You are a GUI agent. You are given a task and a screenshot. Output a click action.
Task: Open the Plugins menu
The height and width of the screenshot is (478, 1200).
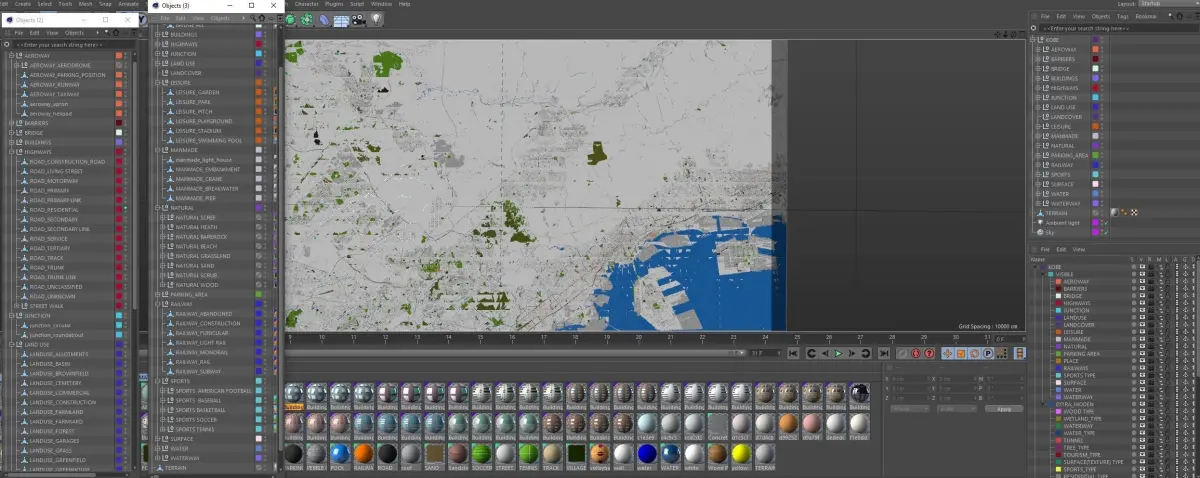pyautogui.click(x=334, y=4)
